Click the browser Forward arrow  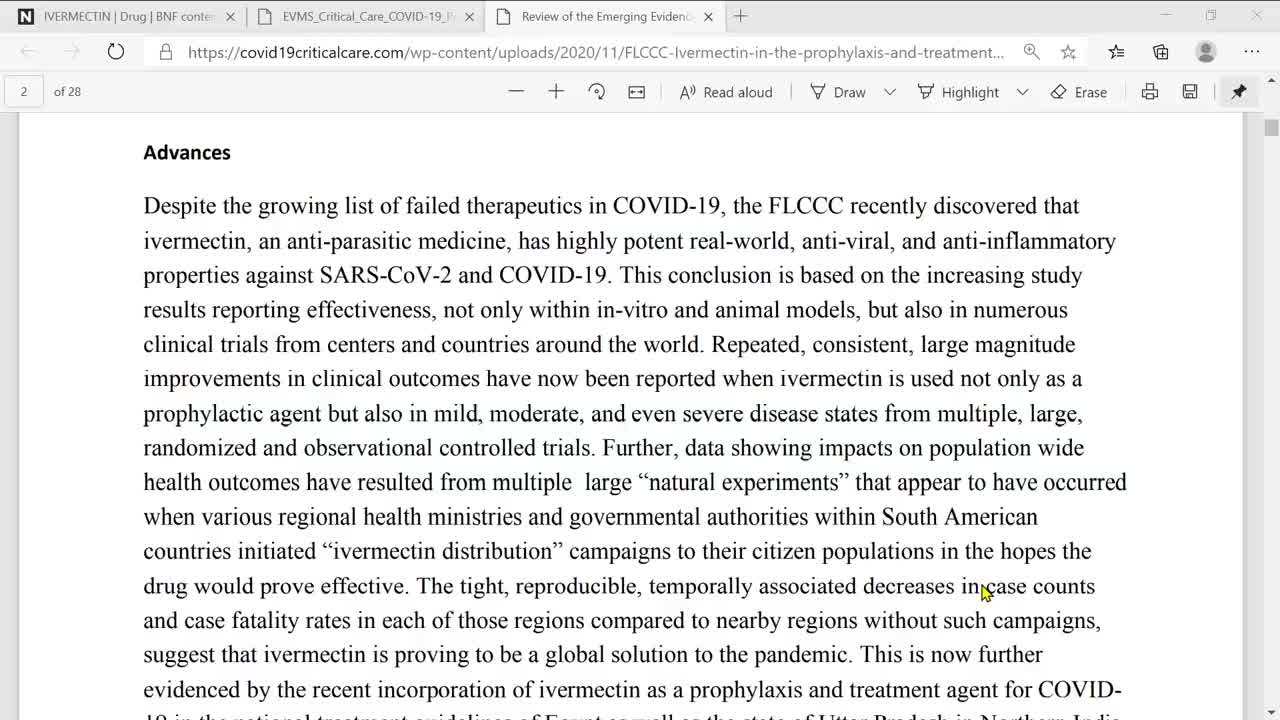pos(72,52)
